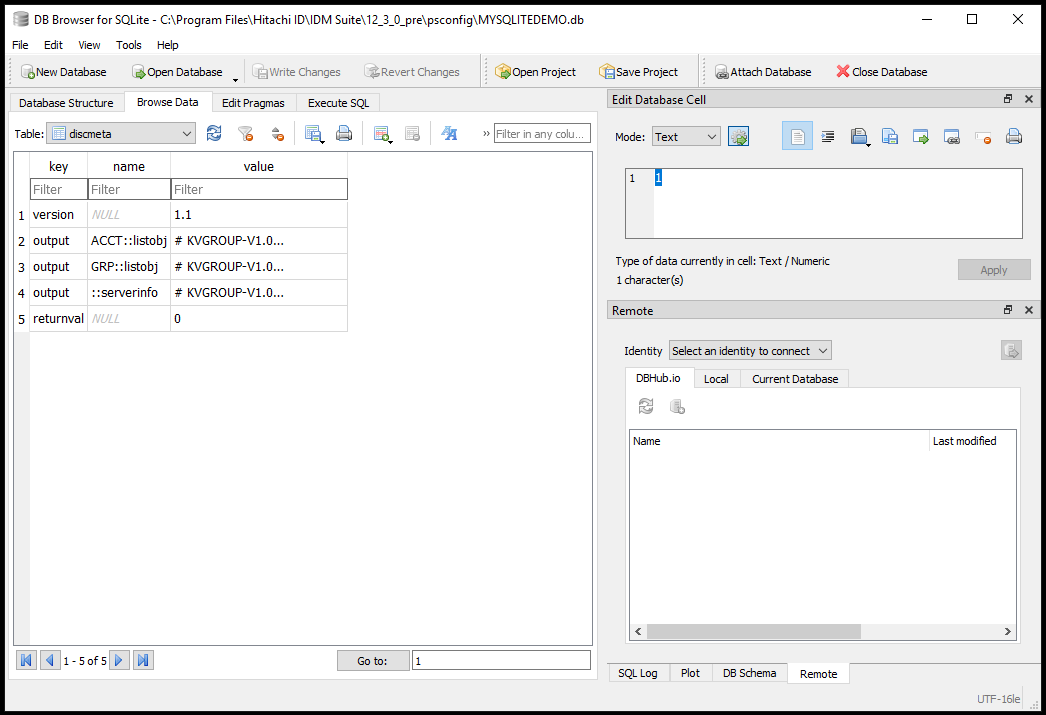Viewport: 1046px width, 715px height.
Task: Click the Close Database button
Action: coord(881,72)
